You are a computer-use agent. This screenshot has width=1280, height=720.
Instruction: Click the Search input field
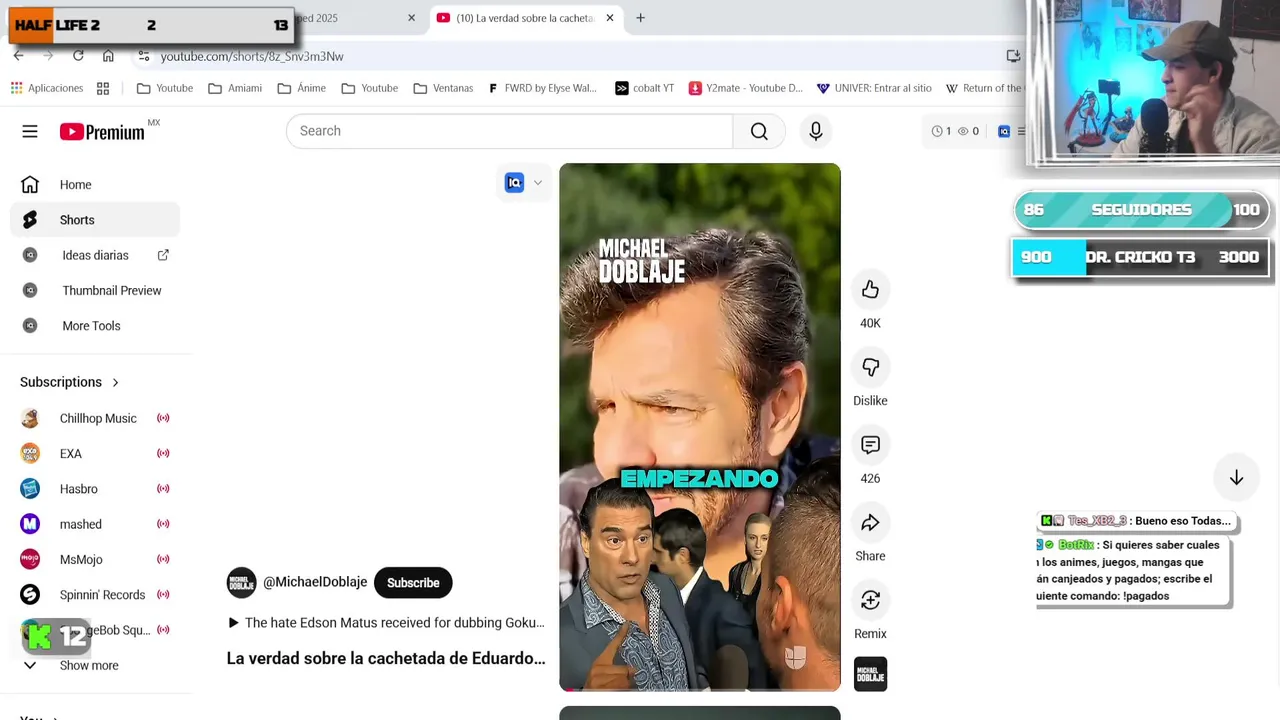pyautogui.click(x=510, y=131)
